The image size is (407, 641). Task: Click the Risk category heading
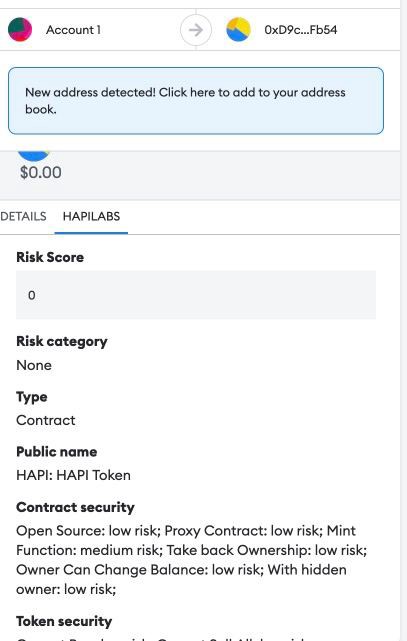[62, 341]
